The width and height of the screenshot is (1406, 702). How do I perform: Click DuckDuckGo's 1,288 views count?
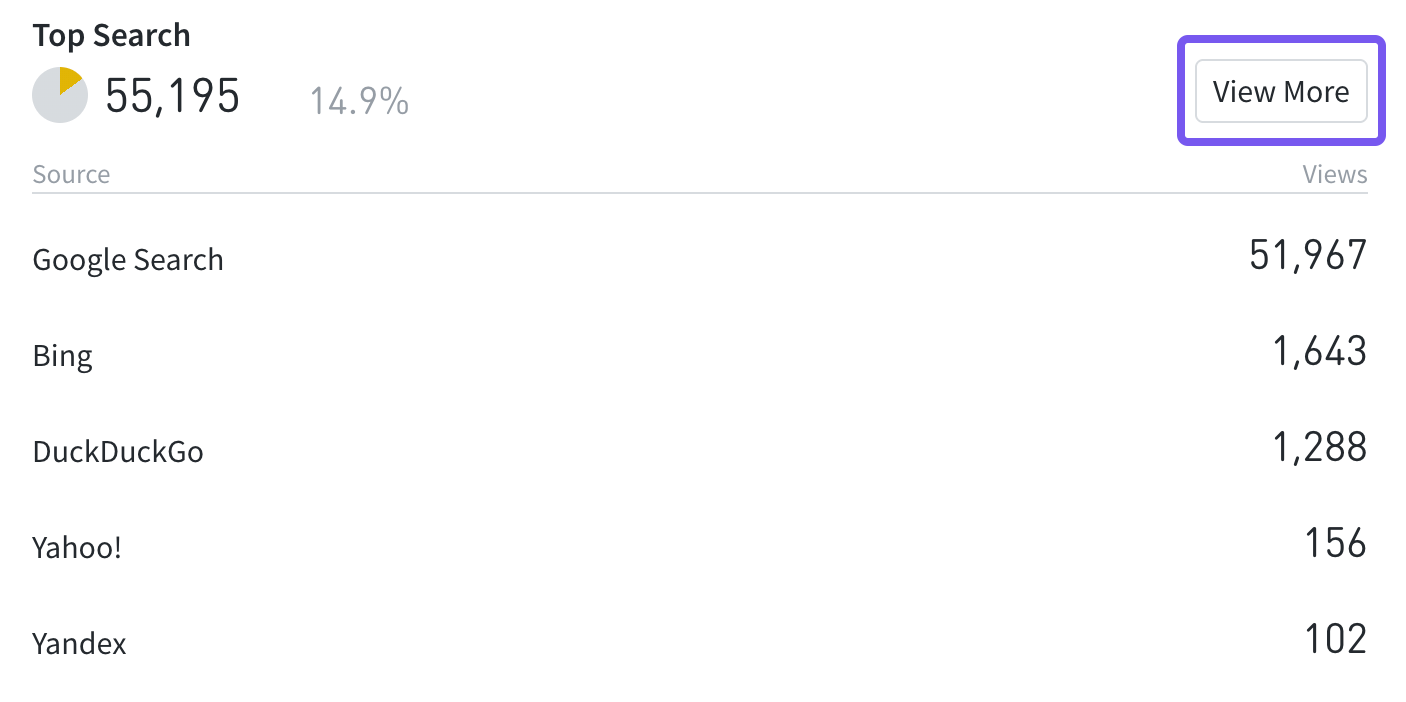coord(1319,448)
